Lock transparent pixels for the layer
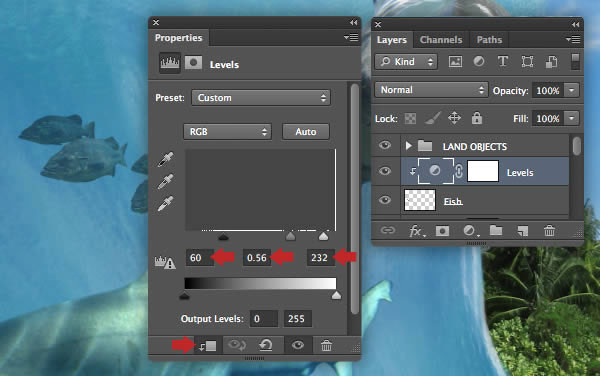This screenshot has height=376, width=600. [x=410, y=119]
